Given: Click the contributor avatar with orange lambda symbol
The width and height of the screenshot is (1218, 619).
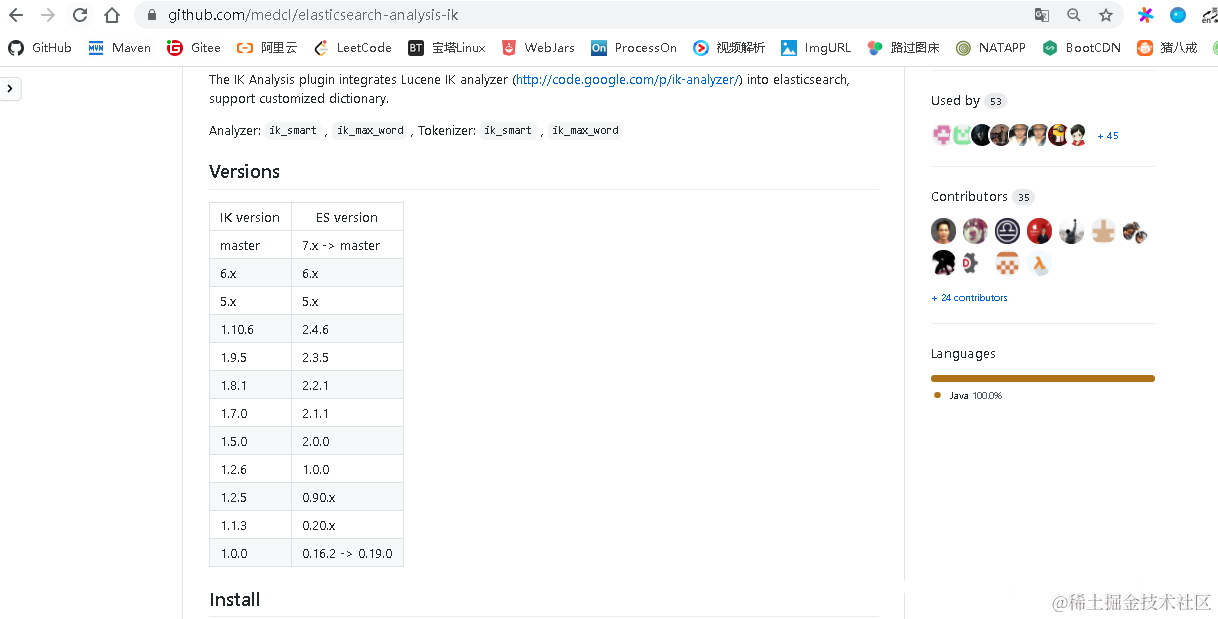Looking at the screenshot, I should 1039,264.
